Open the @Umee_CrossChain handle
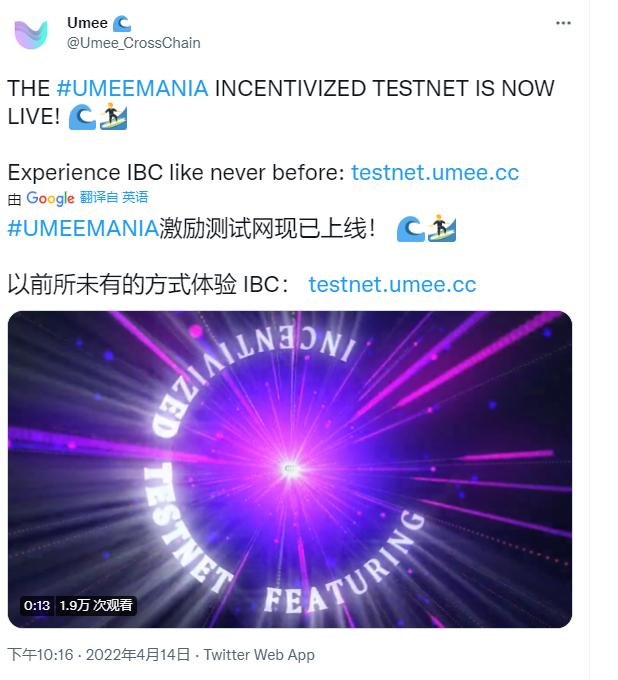This screenshot has width=618, height=680. [134, 43]
